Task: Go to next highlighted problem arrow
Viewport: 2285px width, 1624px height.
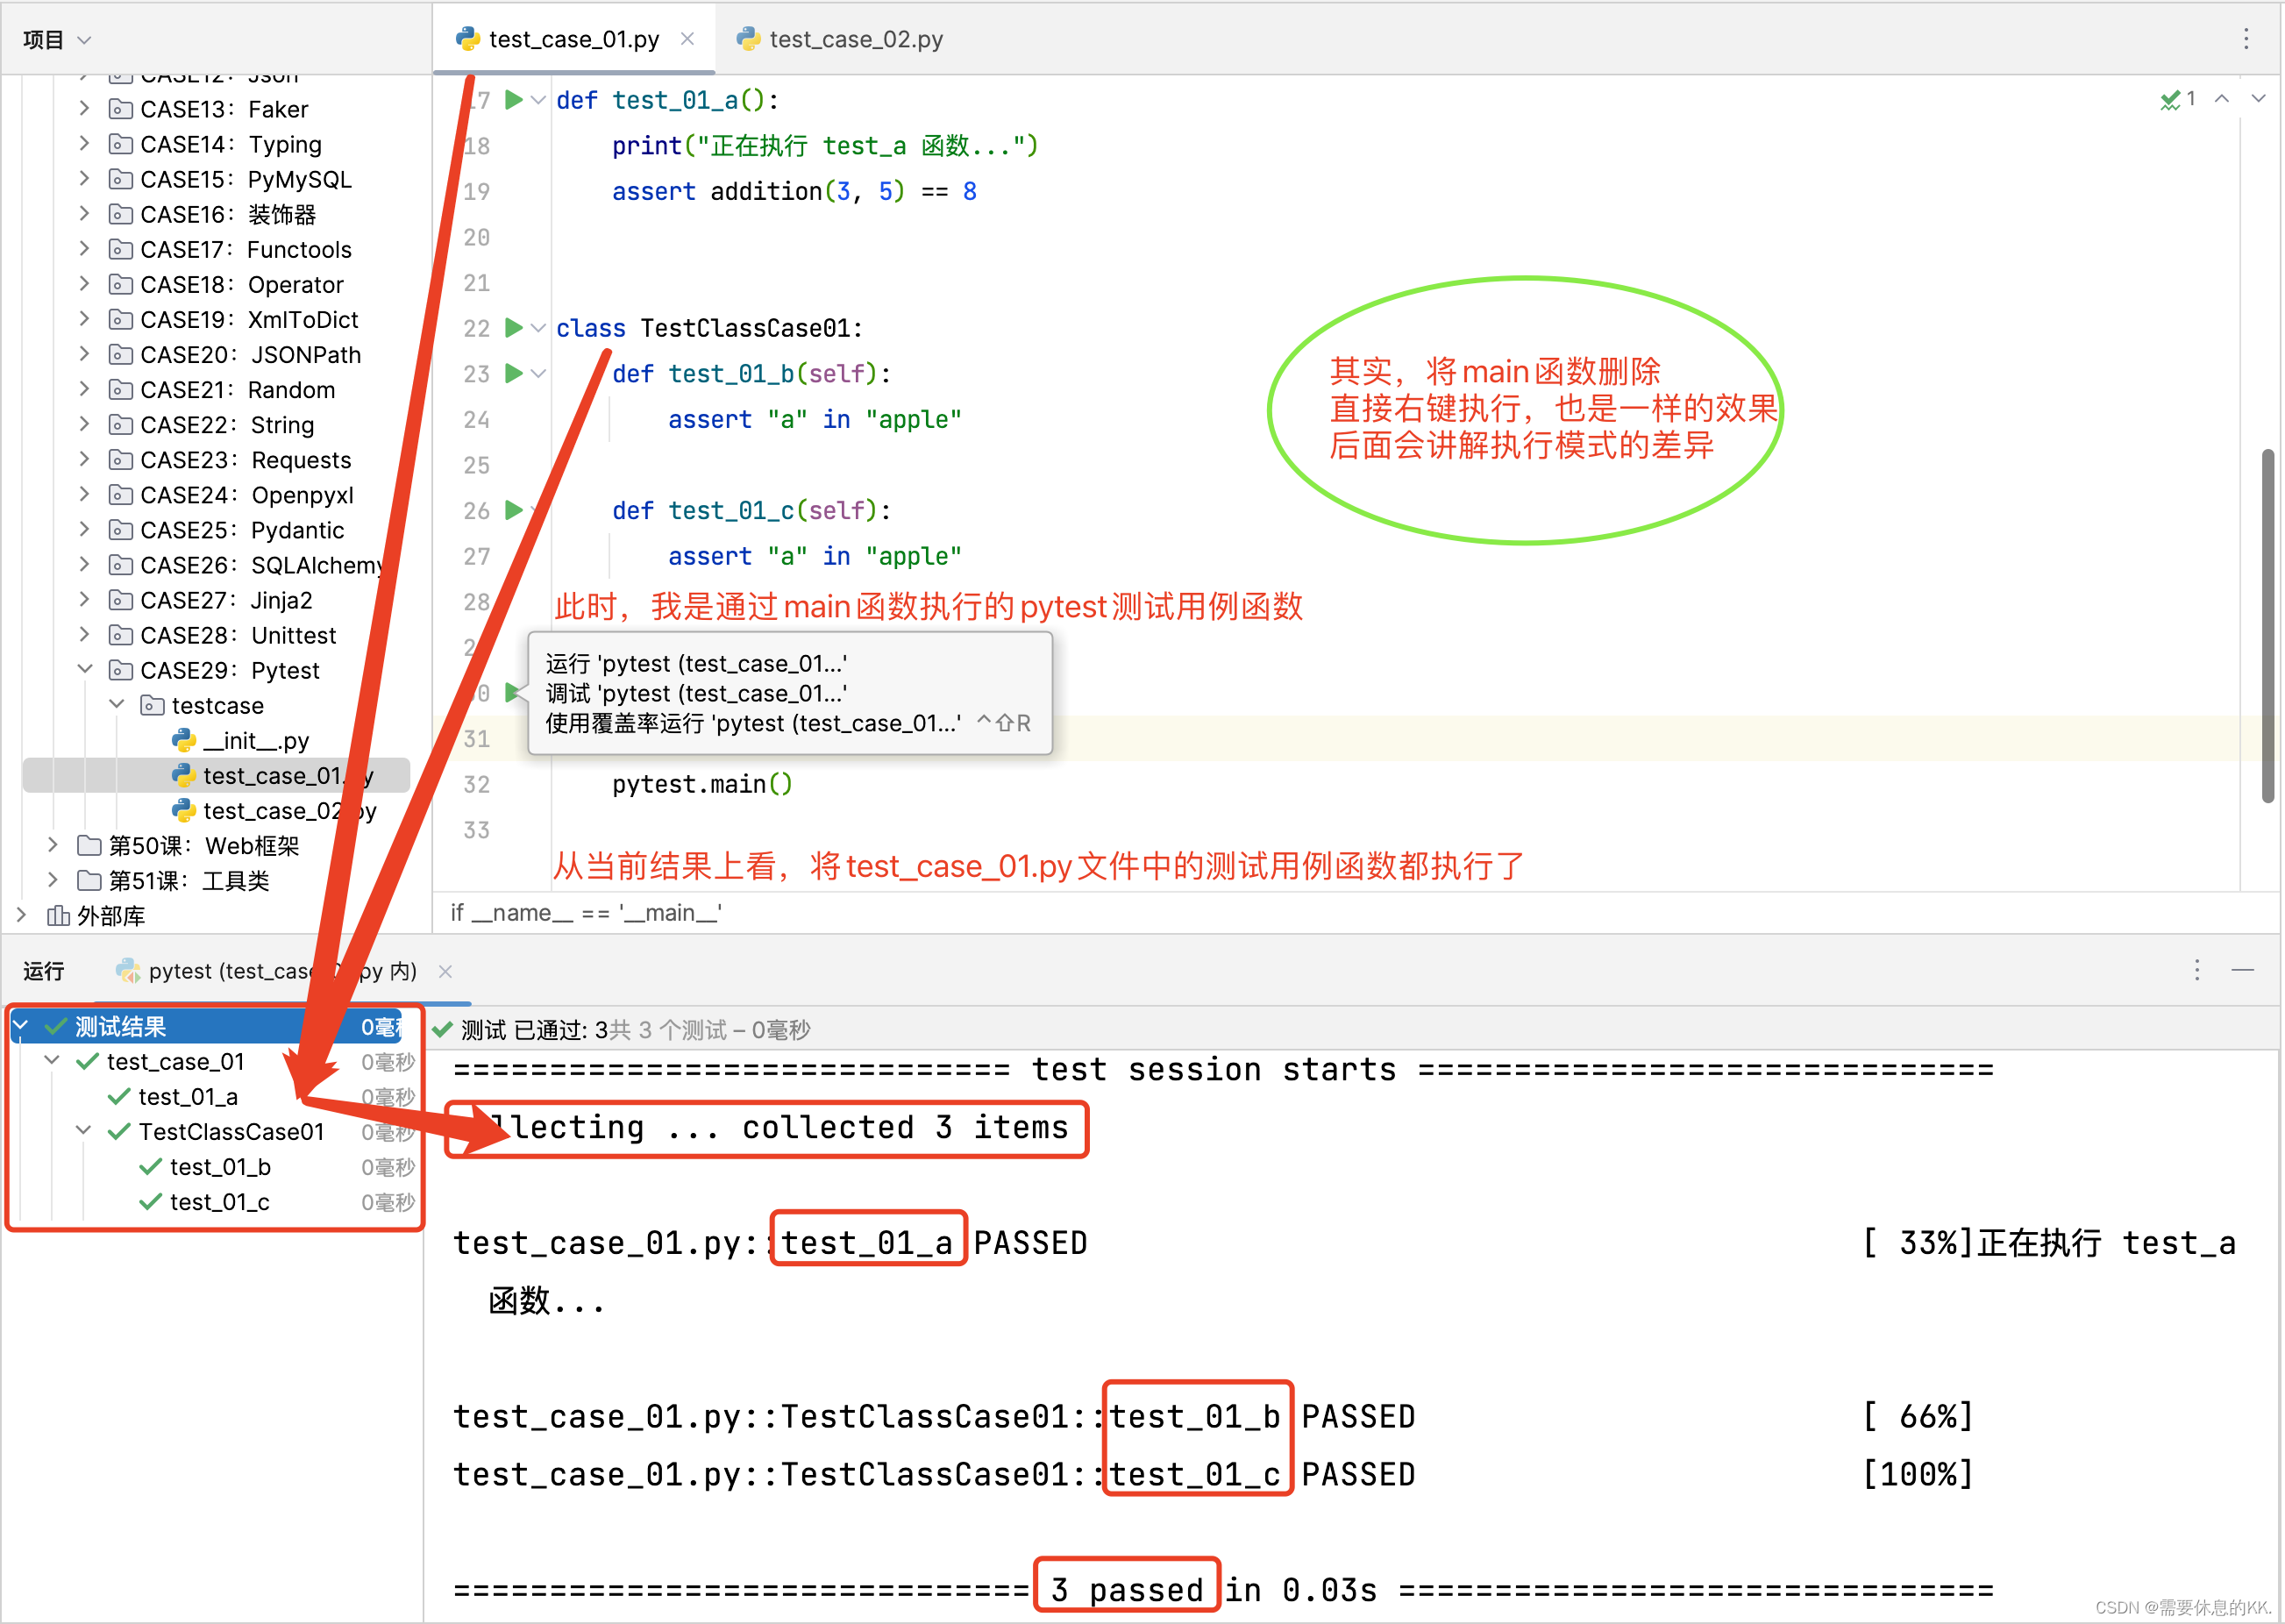Action: (x=2259, y=99)
